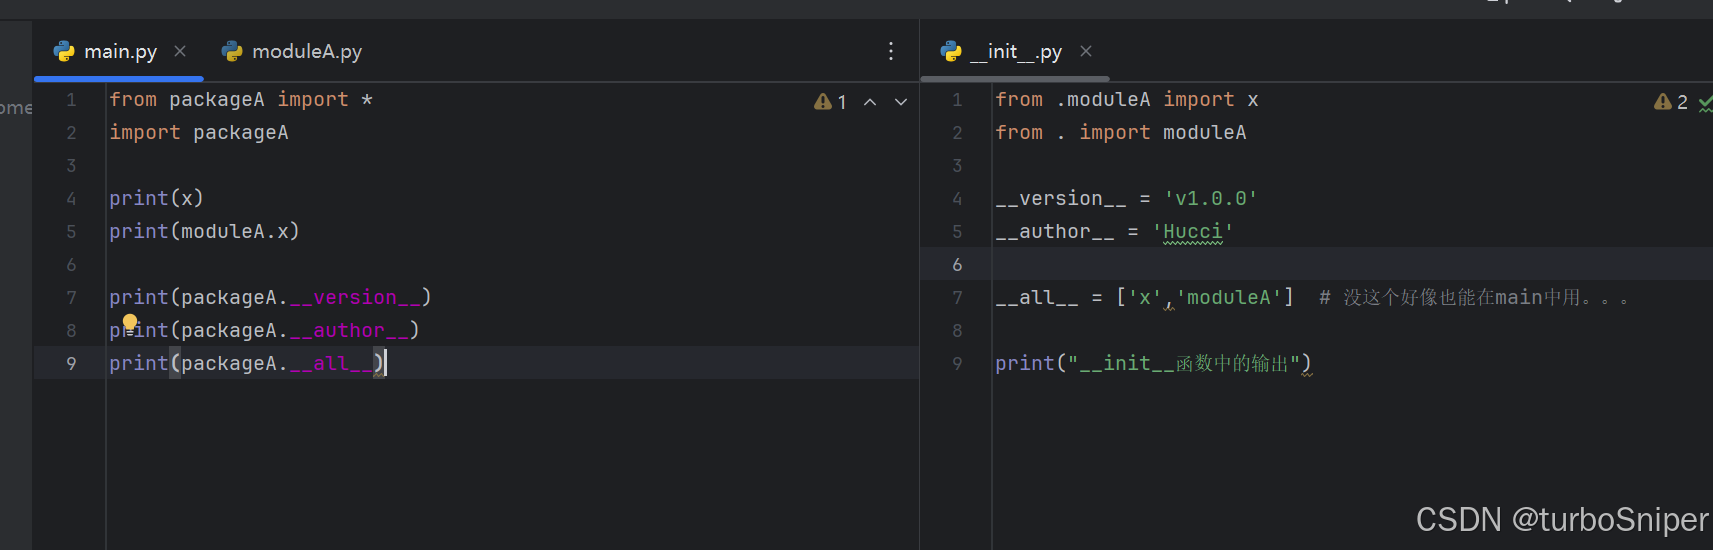The width and height of the screenshot is (1713, 550).
Task: Click 'from . import moduleA' line
Action: [x=1121, y=133]
